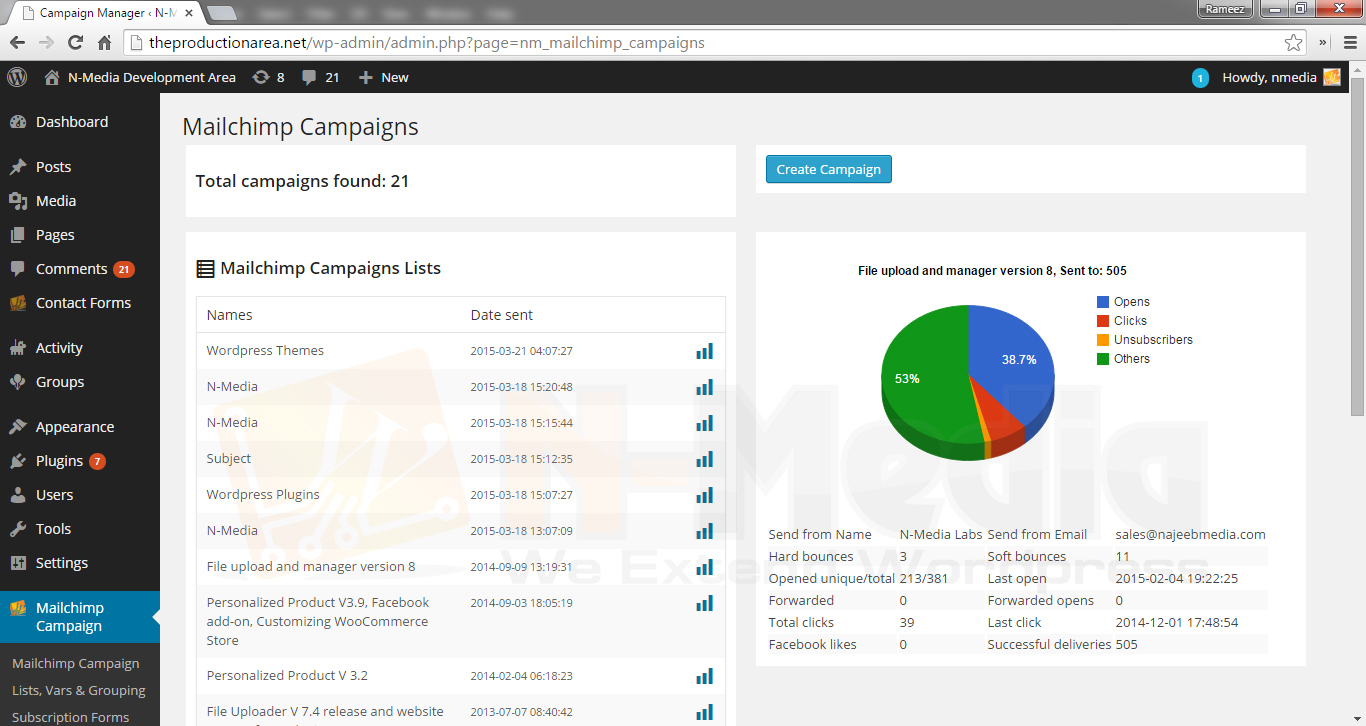Show stats chart for File upload and manager version 8
The width and height of the screenshot is (1366, 726).
tap(705, 567)
